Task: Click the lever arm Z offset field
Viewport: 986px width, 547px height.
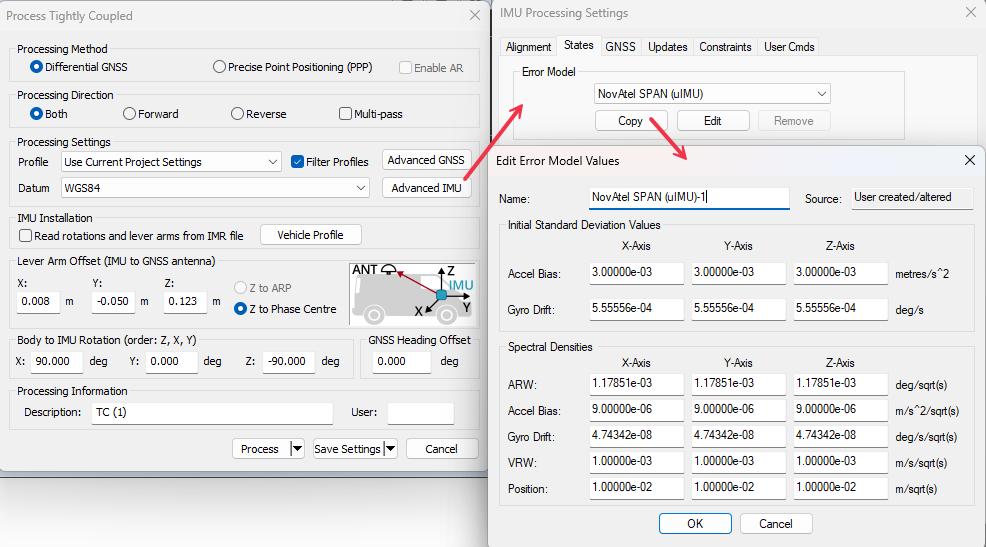Action: (185, 302)
